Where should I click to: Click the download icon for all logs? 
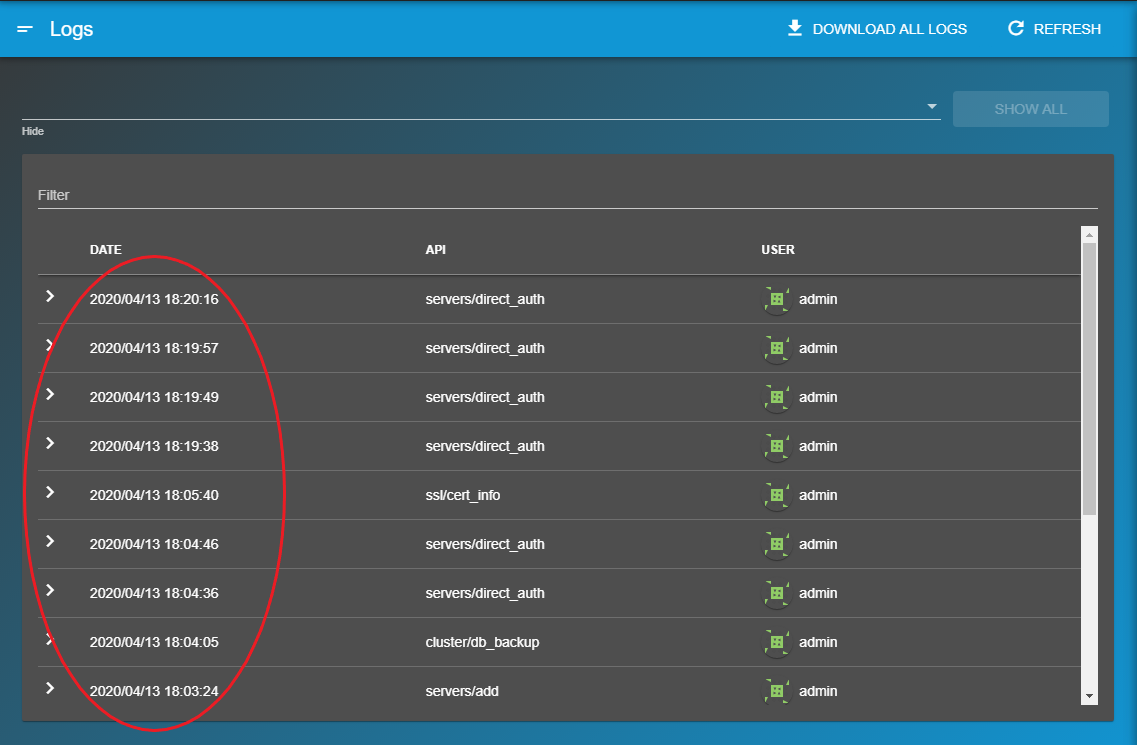[x=795, y=28]
